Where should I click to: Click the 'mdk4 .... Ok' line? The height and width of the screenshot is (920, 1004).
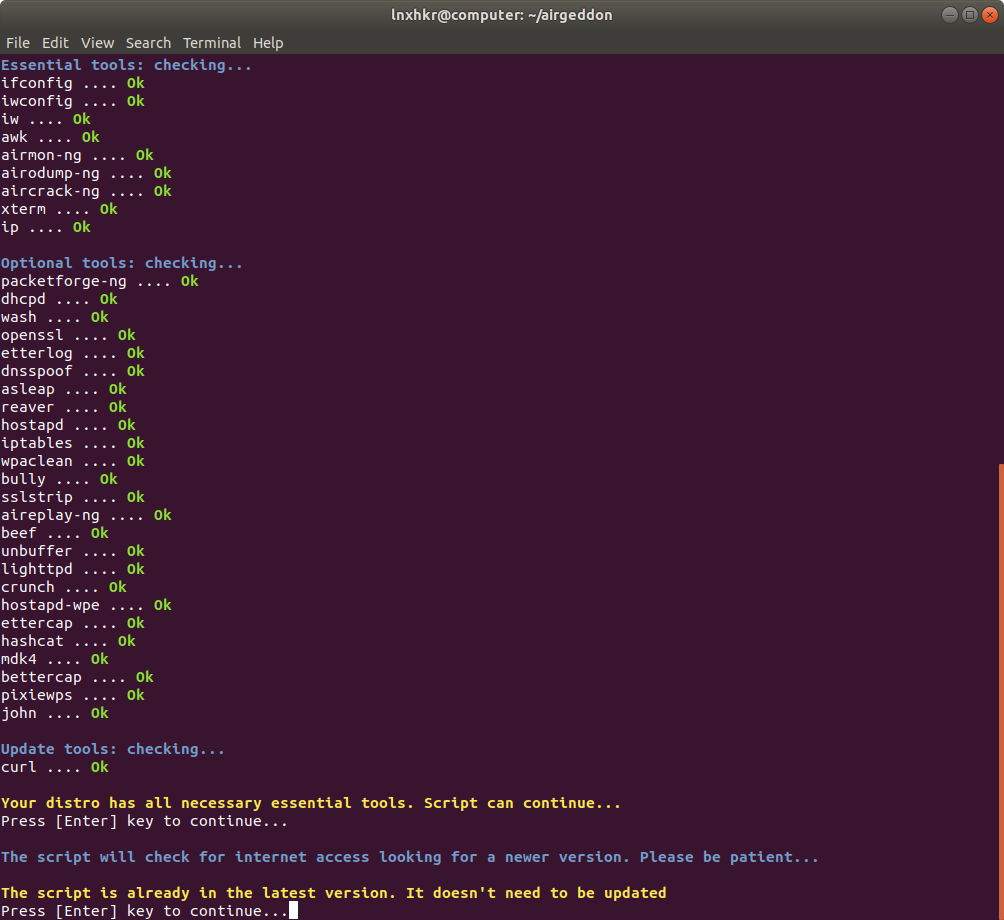[x=54, y=659]
